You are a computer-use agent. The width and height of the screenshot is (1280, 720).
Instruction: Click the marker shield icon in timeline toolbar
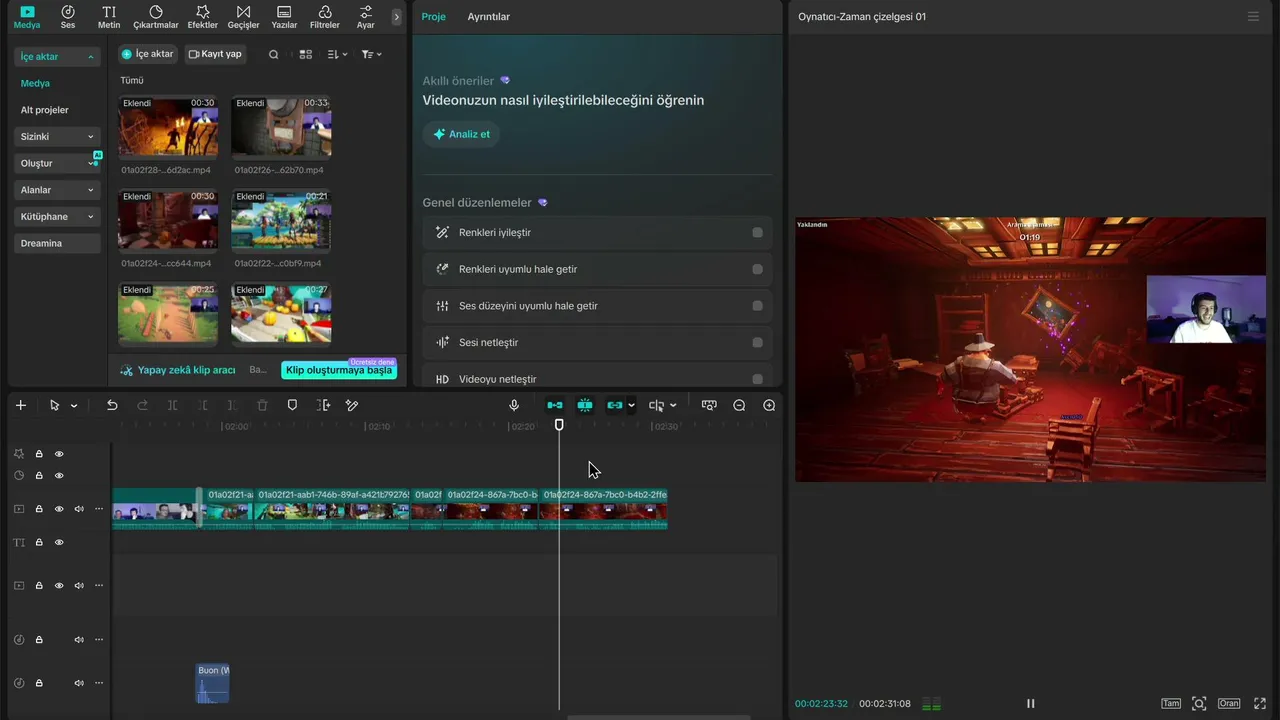click(292, 405)
